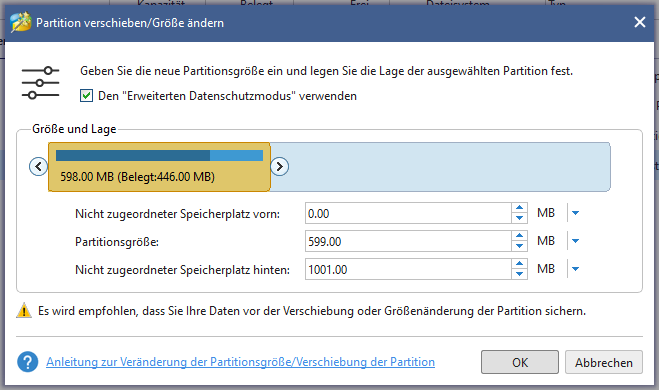Click the partition wizard title bar icon
The width and height of the screenshot is (659, 390).
(21, 22)
